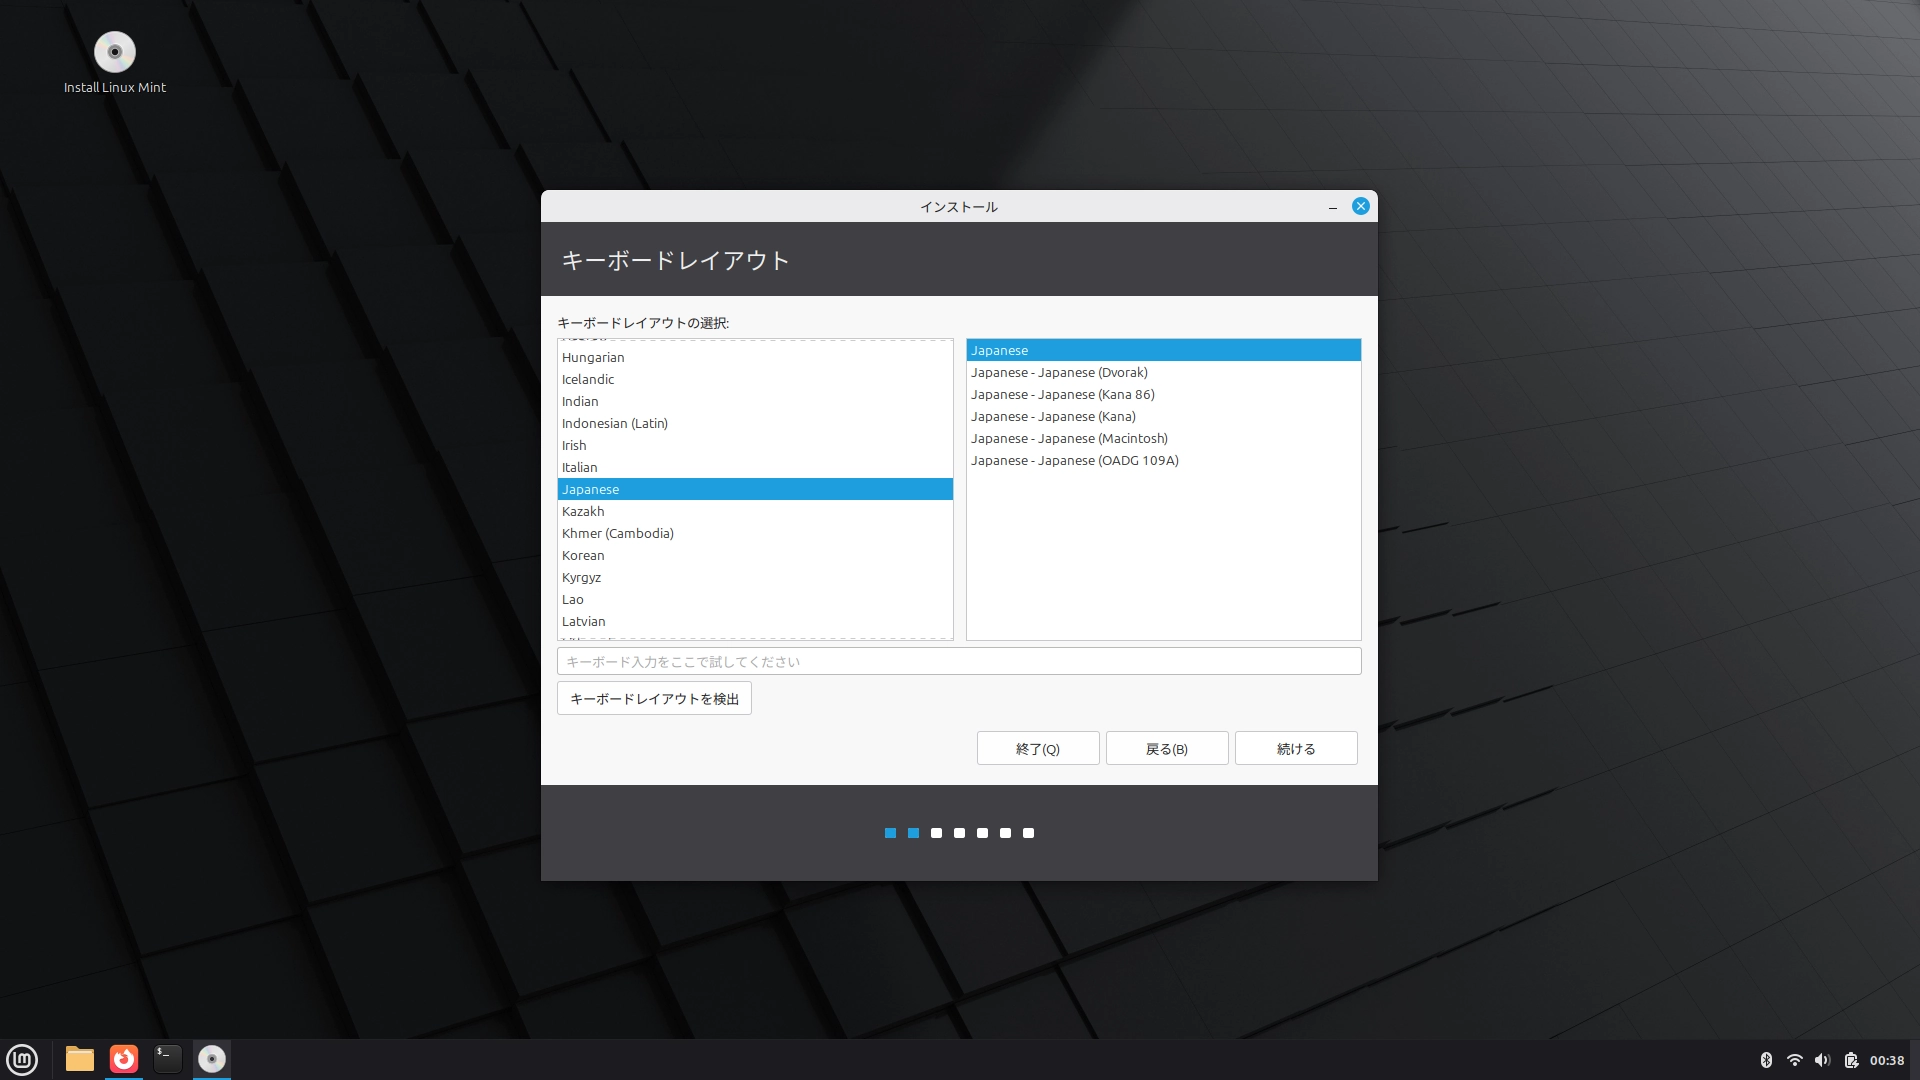The width and height of the screenshot is (1920, 1080).
Task: Open the Linux Mint menu in taskbar
Action: [x=22, y=1059]
